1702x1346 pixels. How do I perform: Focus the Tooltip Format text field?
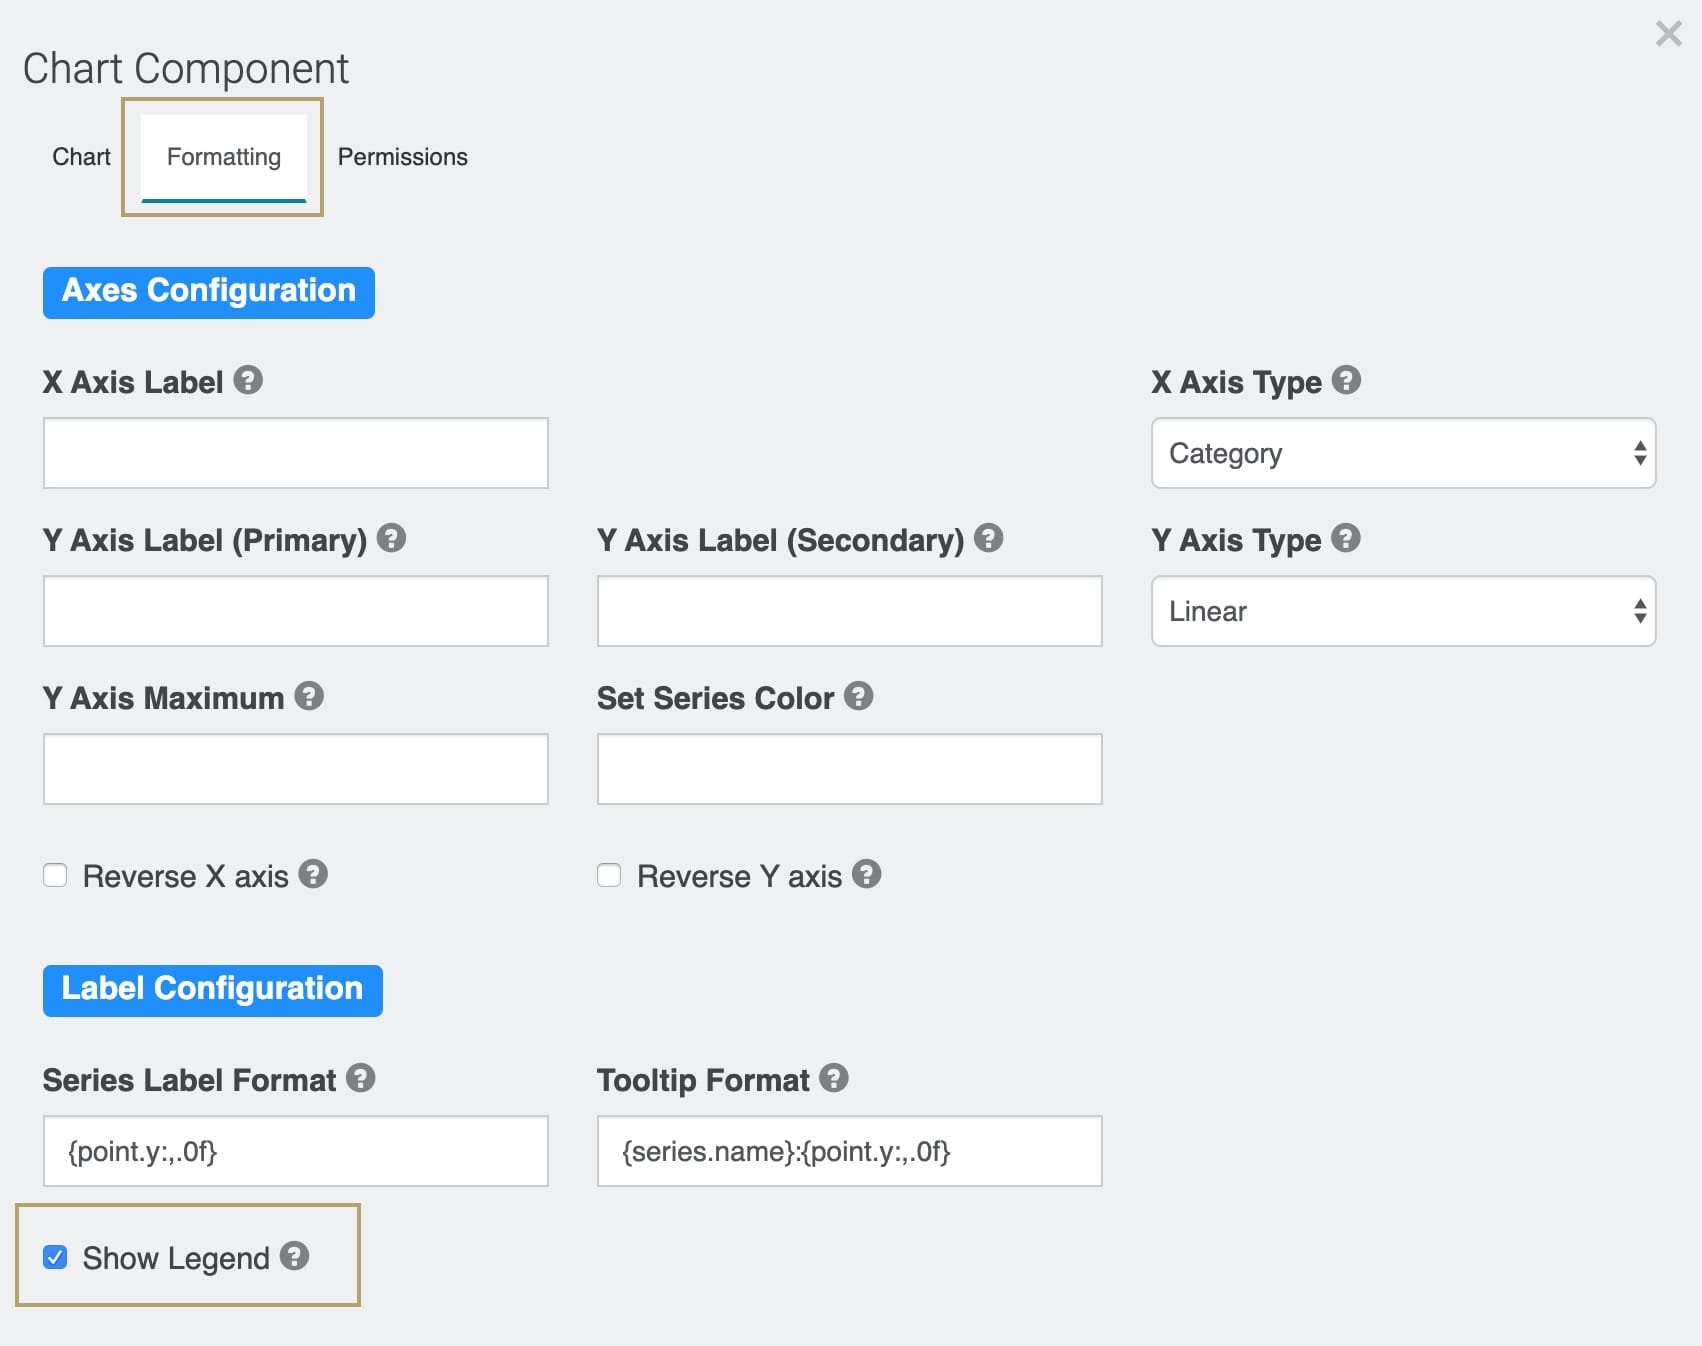coord(850,1151)
